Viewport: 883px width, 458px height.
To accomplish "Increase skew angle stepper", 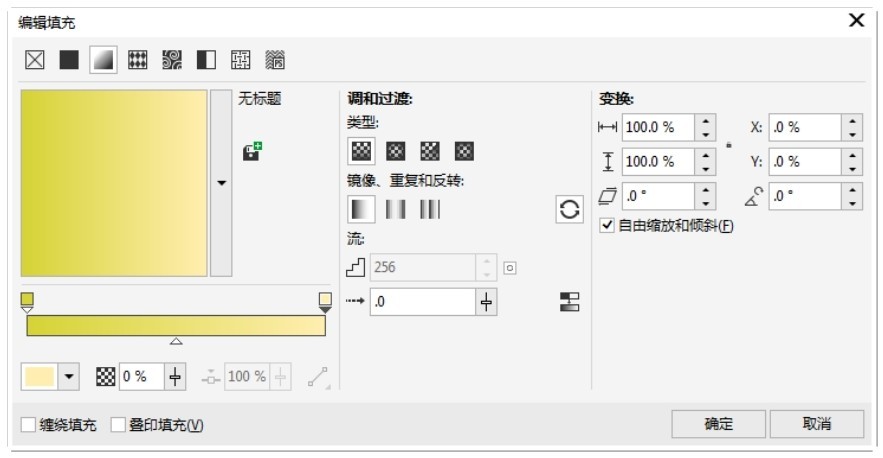I will (706, 189).
